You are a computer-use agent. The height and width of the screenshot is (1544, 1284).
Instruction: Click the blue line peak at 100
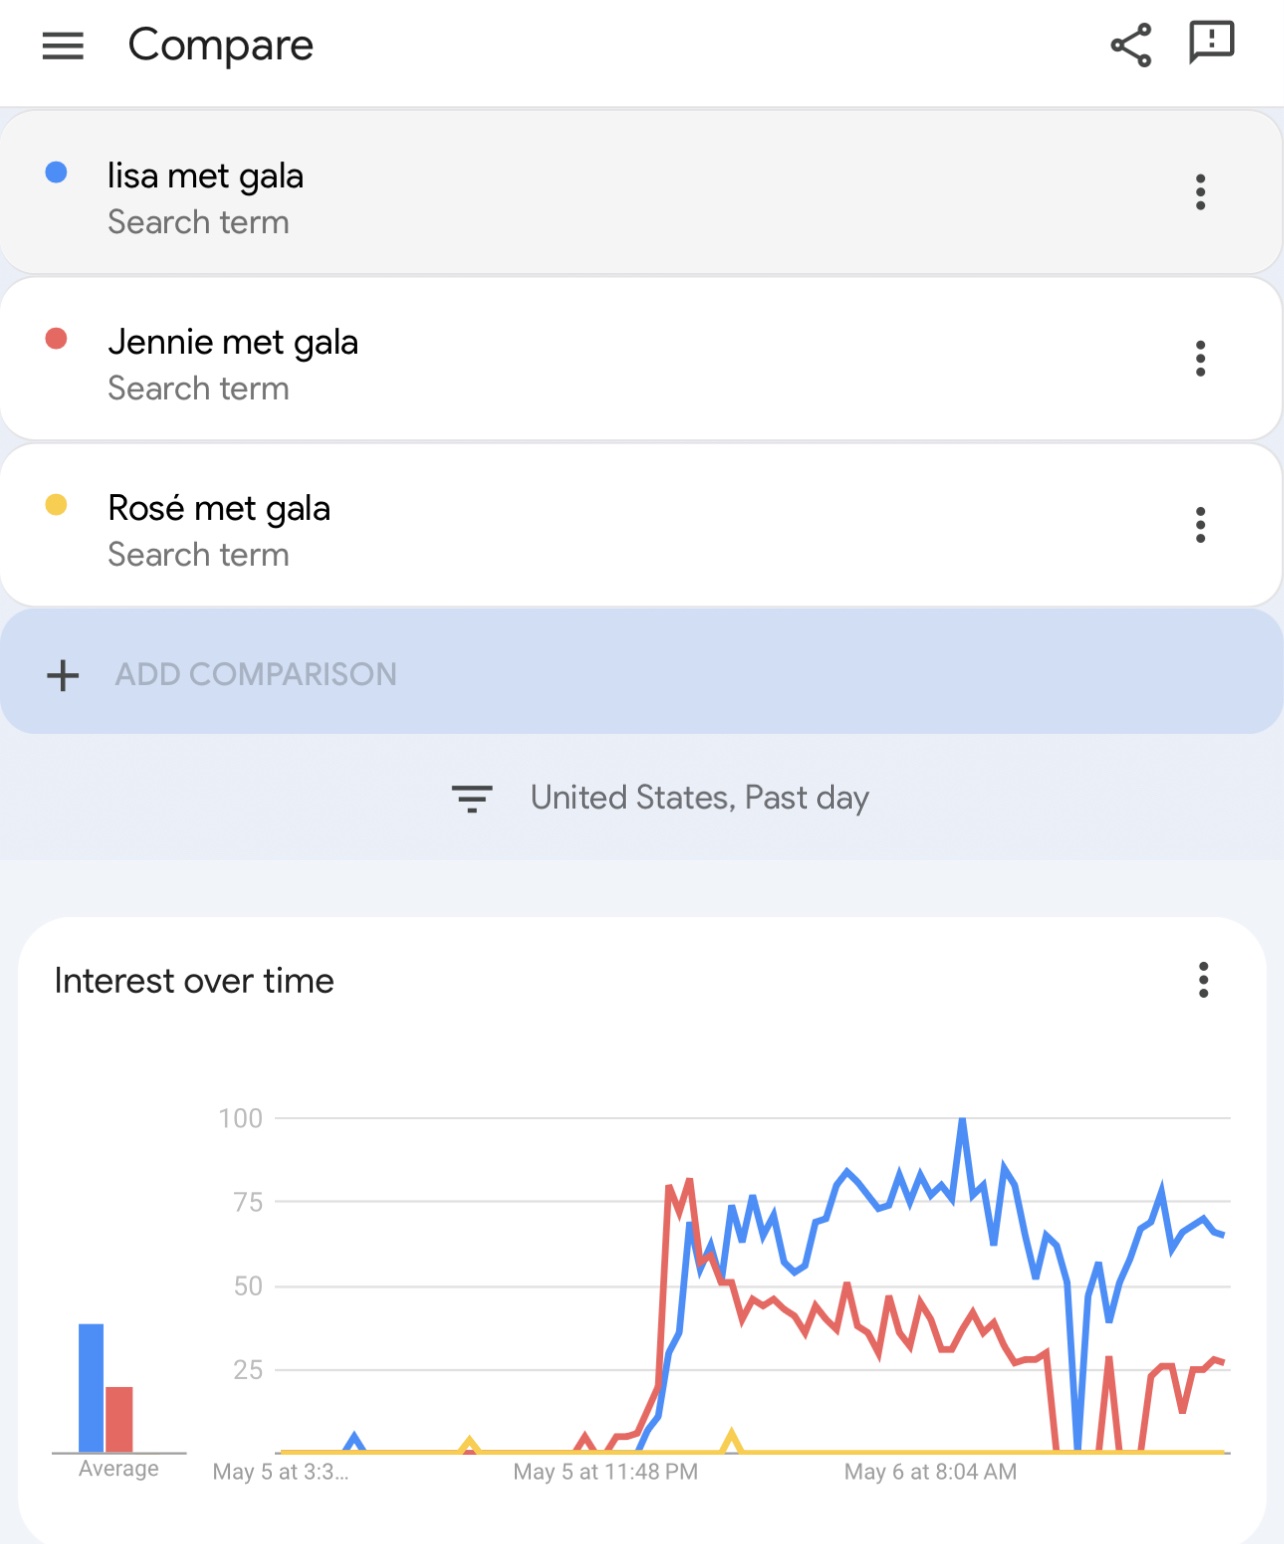coord(962,1121)
